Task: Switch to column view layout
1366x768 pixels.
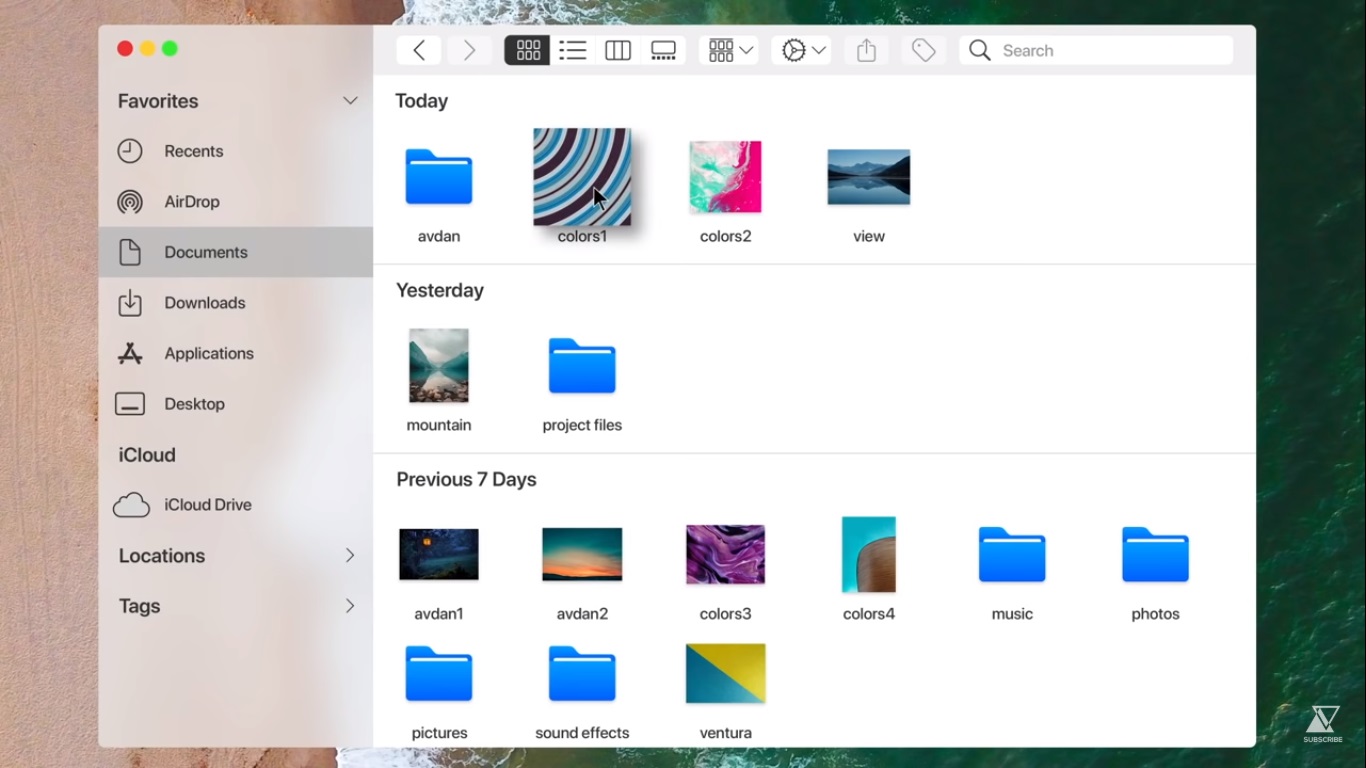Action: (x=618, y=51)
